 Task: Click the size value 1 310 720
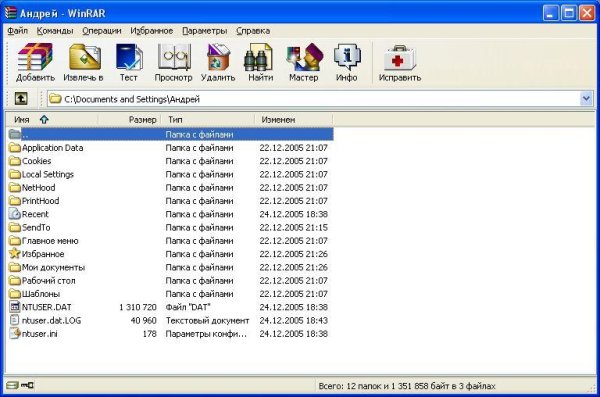click(138, 307)
